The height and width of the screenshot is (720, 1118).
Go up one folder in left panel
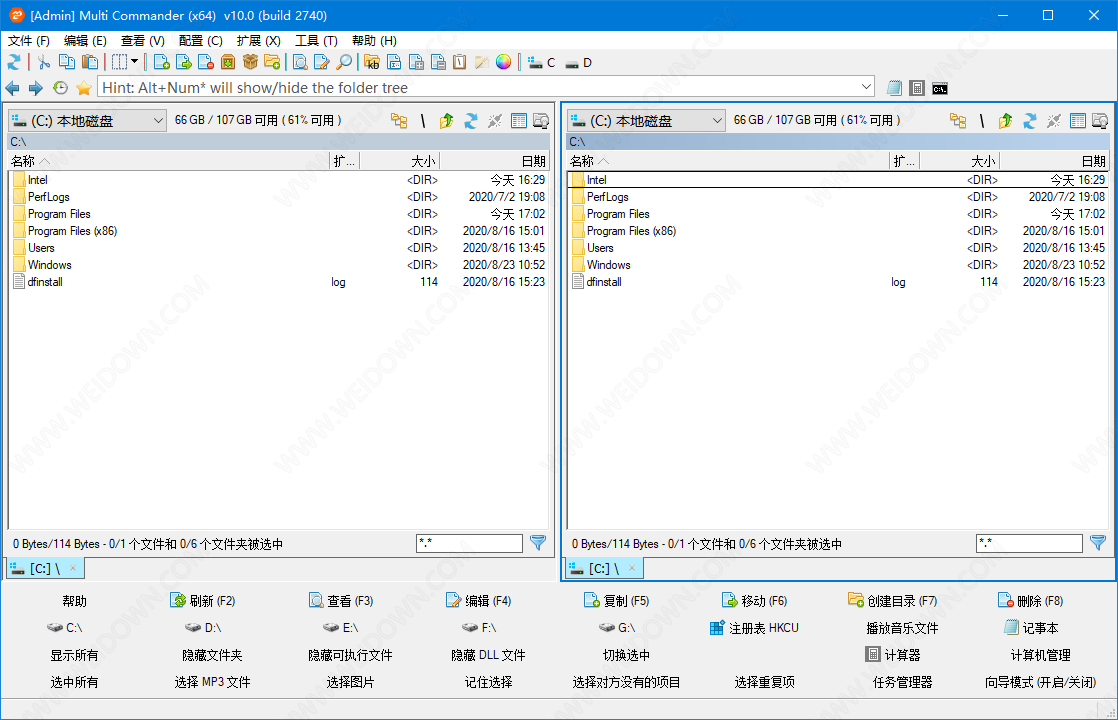click(x=446, y=121)
